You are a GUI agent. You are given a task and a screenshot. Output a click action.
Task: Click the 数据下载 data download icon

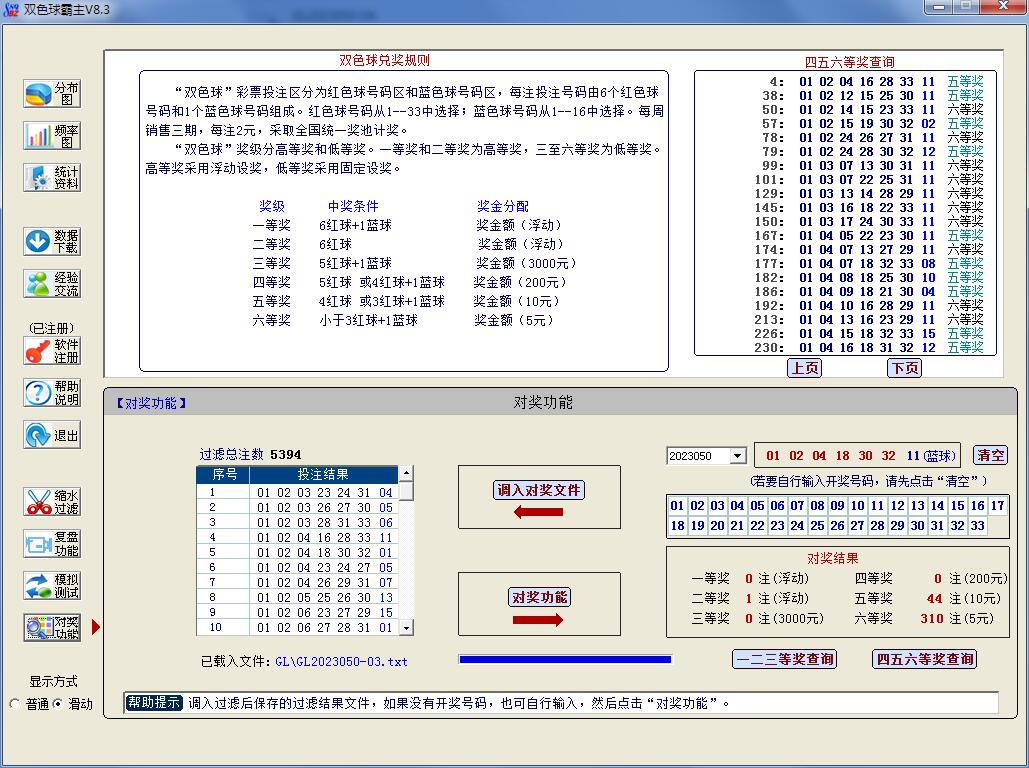click(x=52, y=241)
